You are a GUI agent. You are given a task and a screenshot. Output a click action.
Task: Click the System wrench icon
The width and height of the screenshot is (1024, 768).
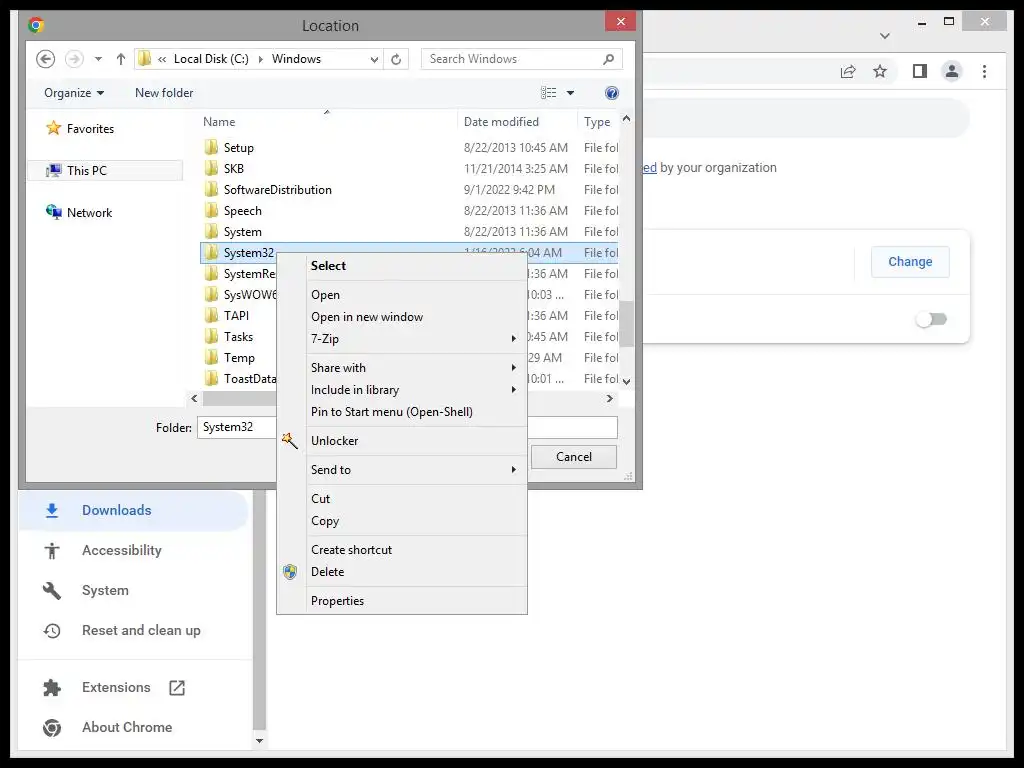[x=52, y=590]
